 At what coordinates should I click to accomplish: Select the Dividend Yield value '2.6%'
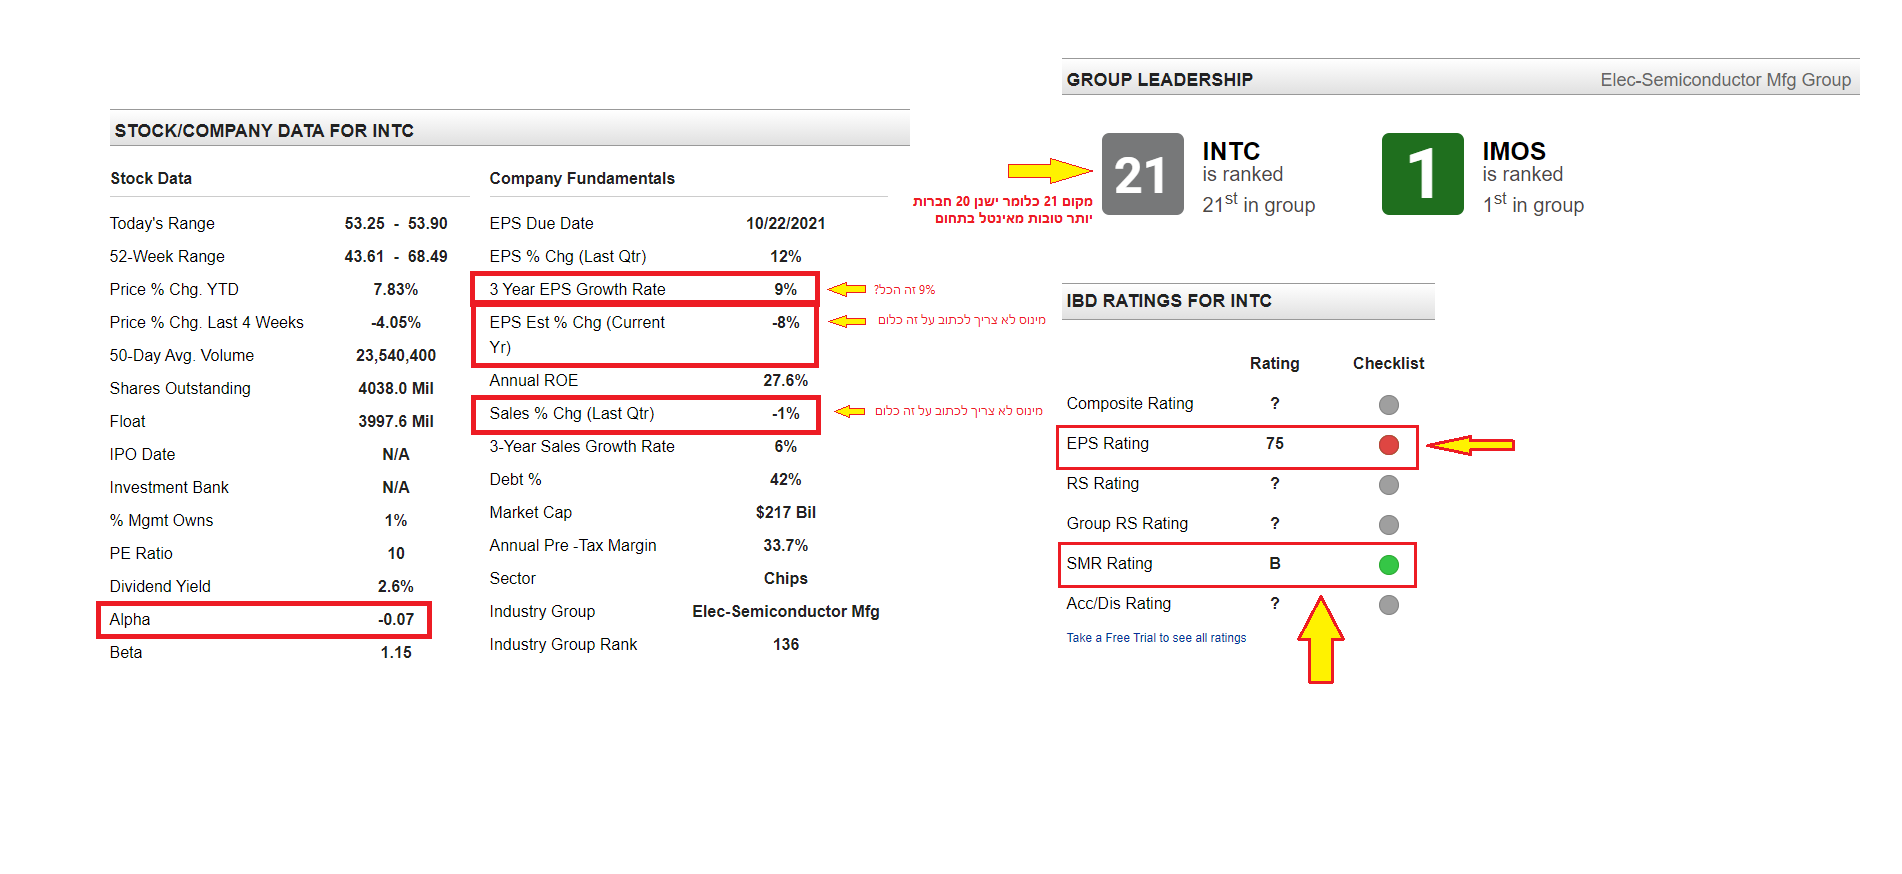coord(396,586)
